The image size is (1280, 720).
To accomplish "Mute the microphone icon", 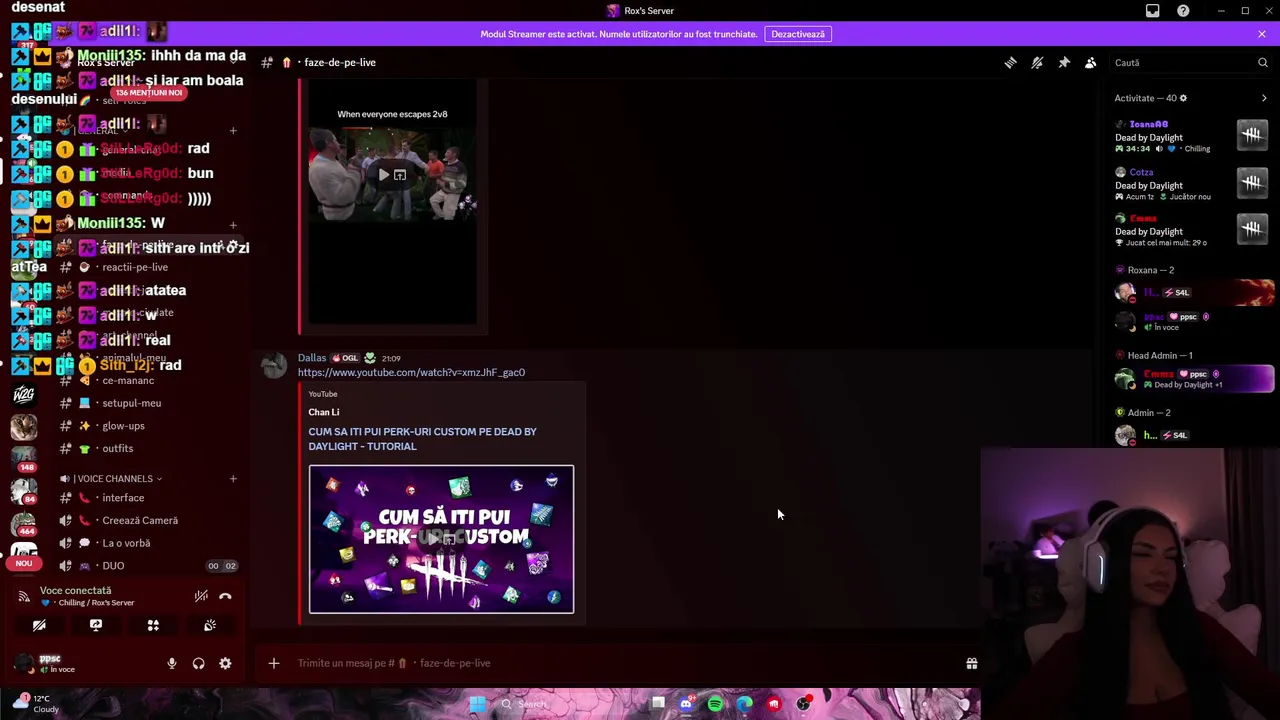I will coord(171,663).
